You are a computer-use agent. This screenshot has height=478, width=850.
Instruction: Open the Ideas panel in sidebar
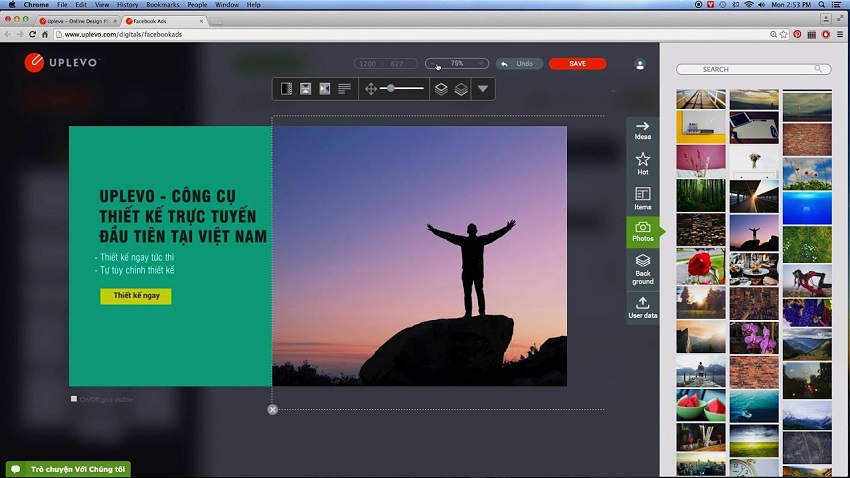642,130
